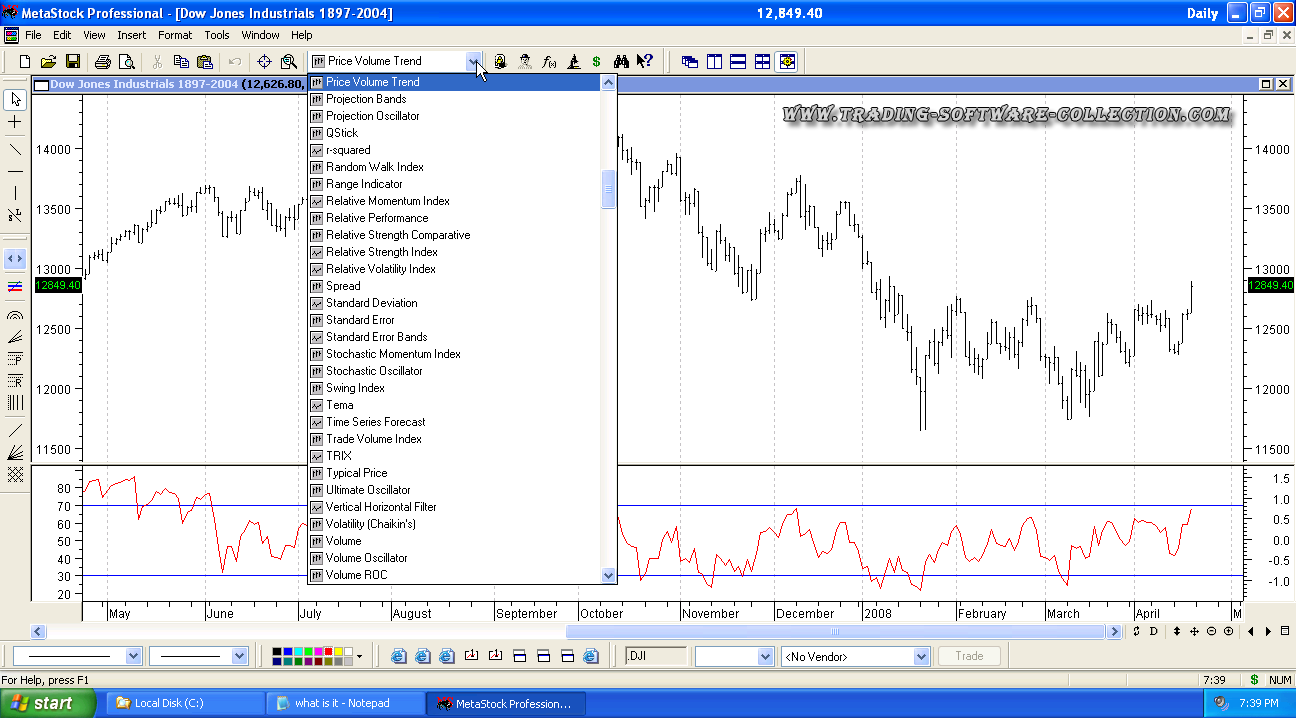Screen dimensions: 1296x718
Task: Click the Save disk icon in toolbar
Action: [x=72, y=62]
